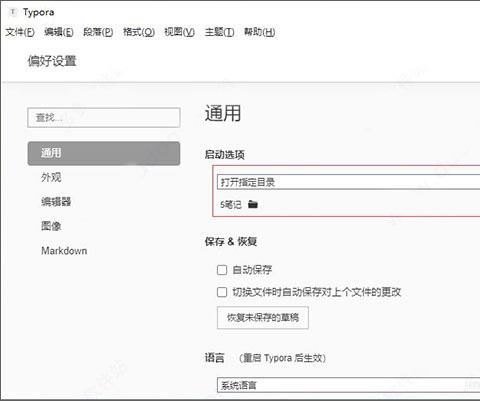Open the 主题(T) menu

(x=219, y=32)
